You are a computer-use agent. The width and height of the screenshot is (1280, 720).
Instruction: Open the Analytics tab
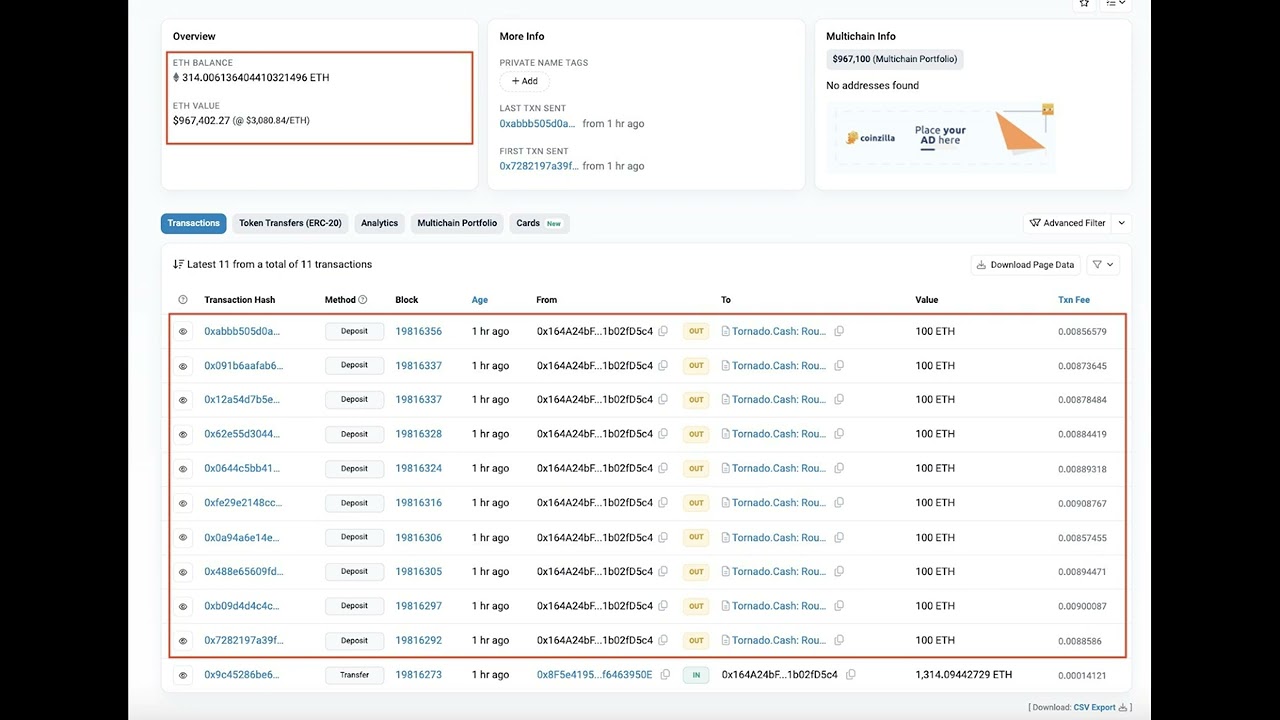pos(379,223)
